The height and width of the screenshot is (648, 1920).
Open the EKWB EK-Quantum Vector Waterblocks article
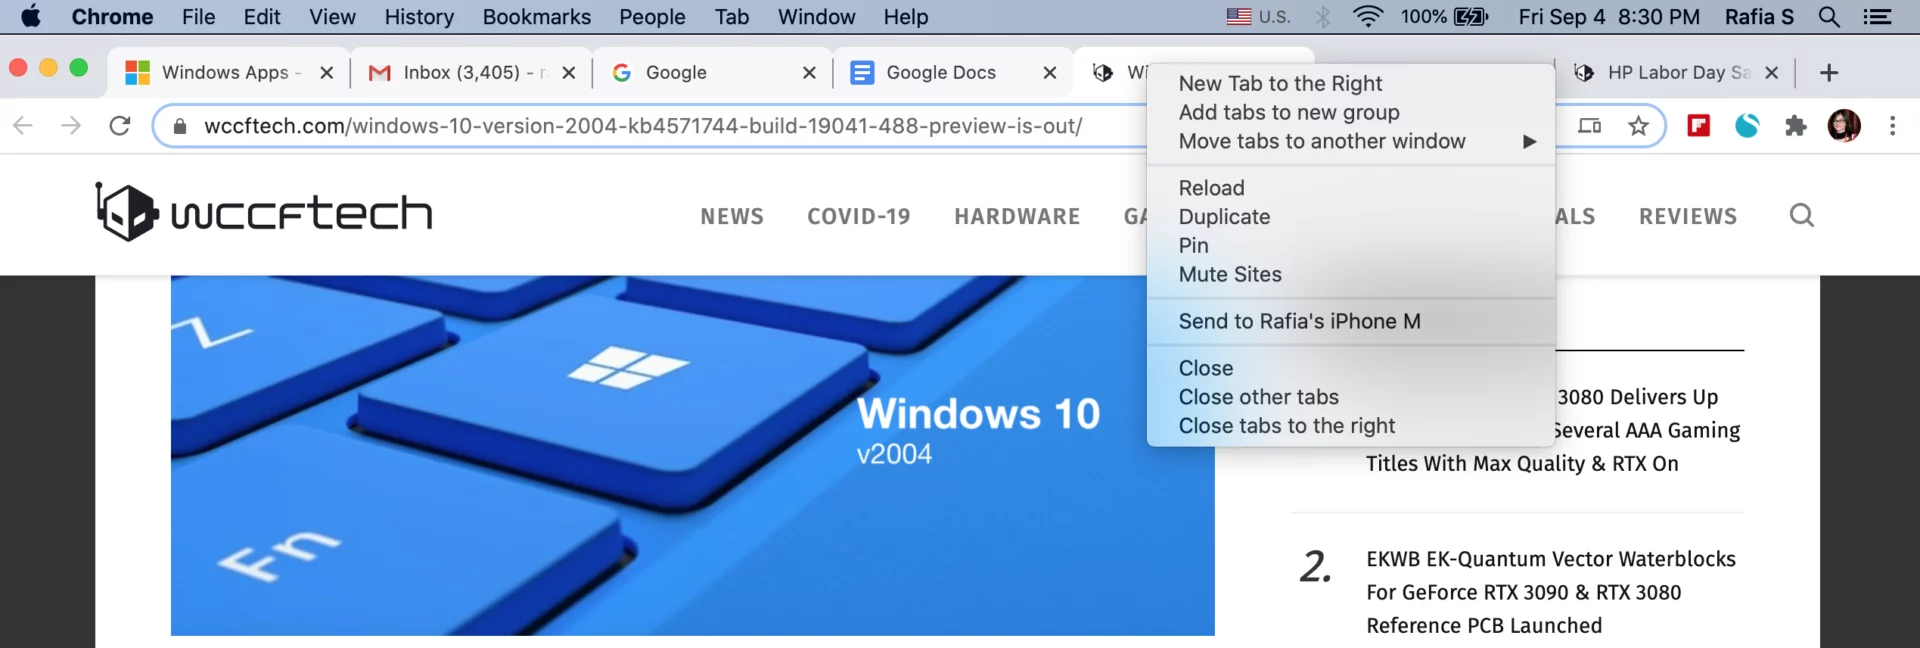point(1551,592)
